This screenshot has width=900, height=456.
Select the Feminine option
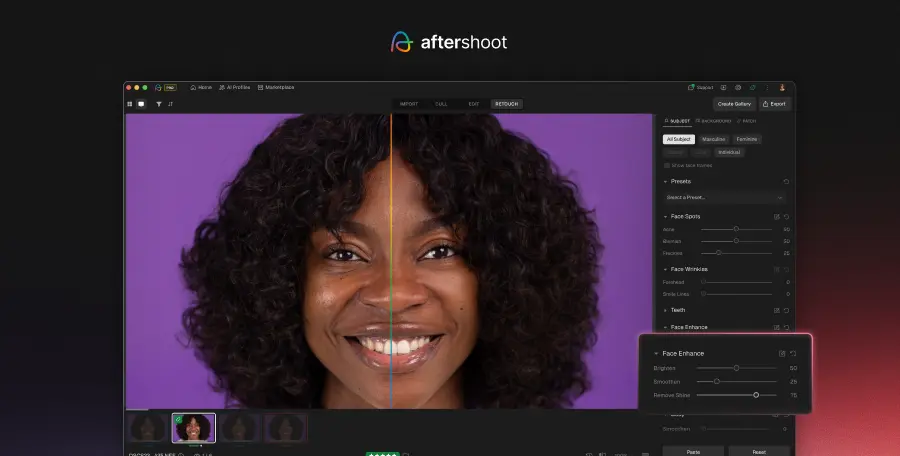(747, 139)
